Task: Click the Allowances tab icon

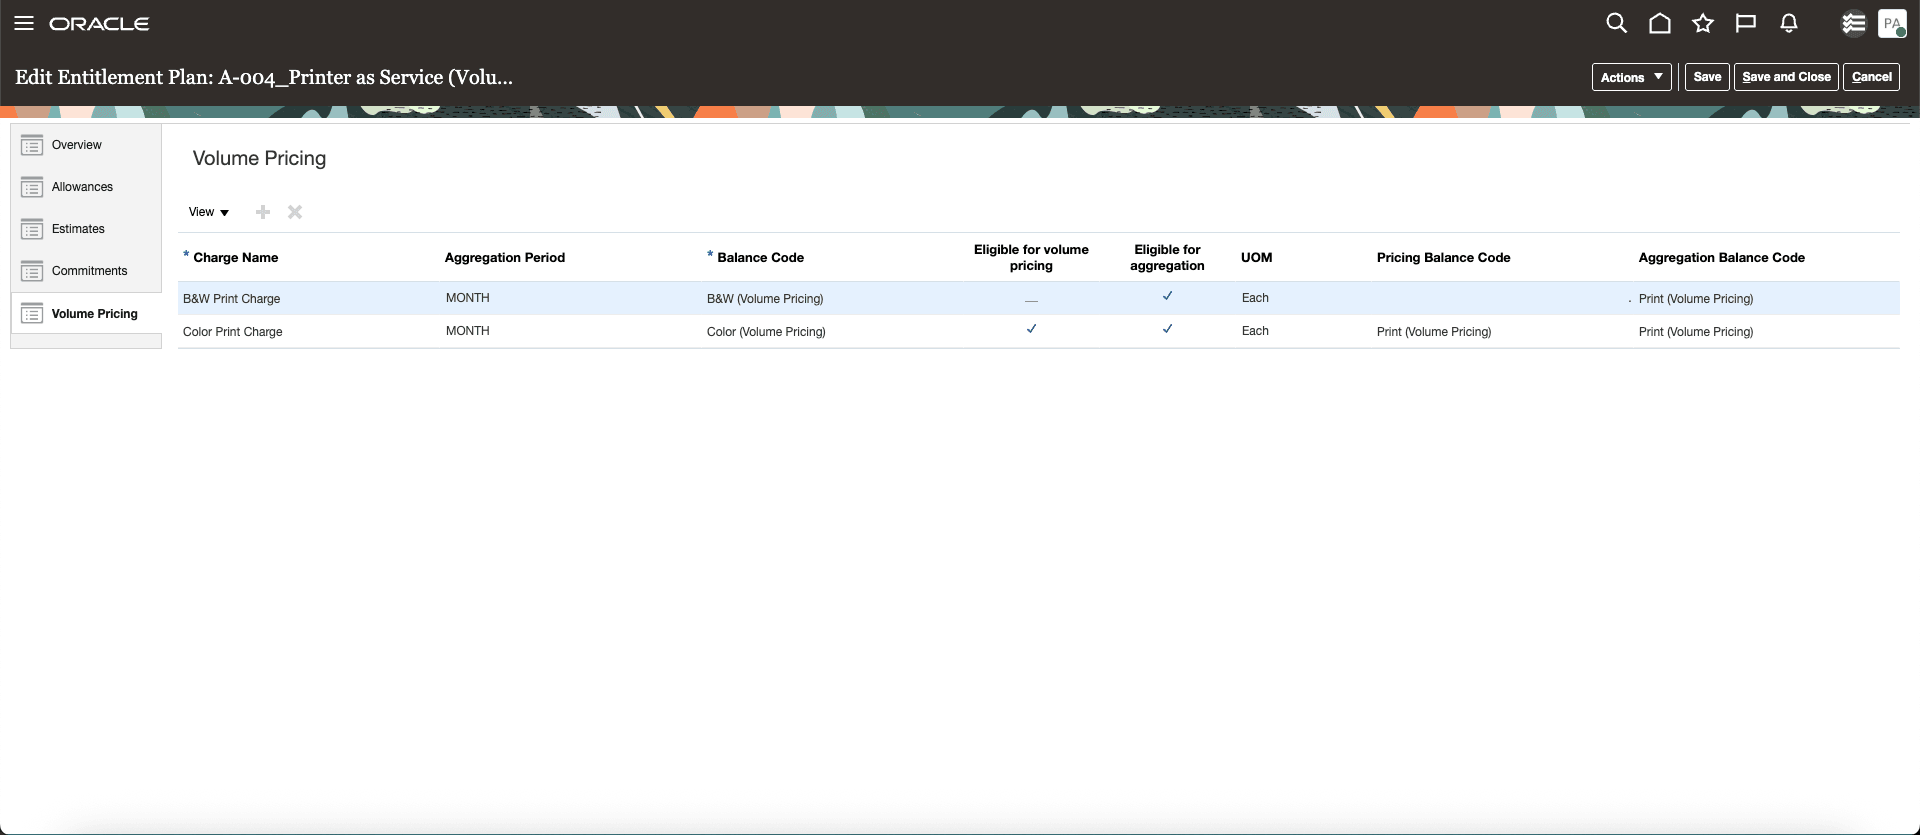Action: (32, 187)
